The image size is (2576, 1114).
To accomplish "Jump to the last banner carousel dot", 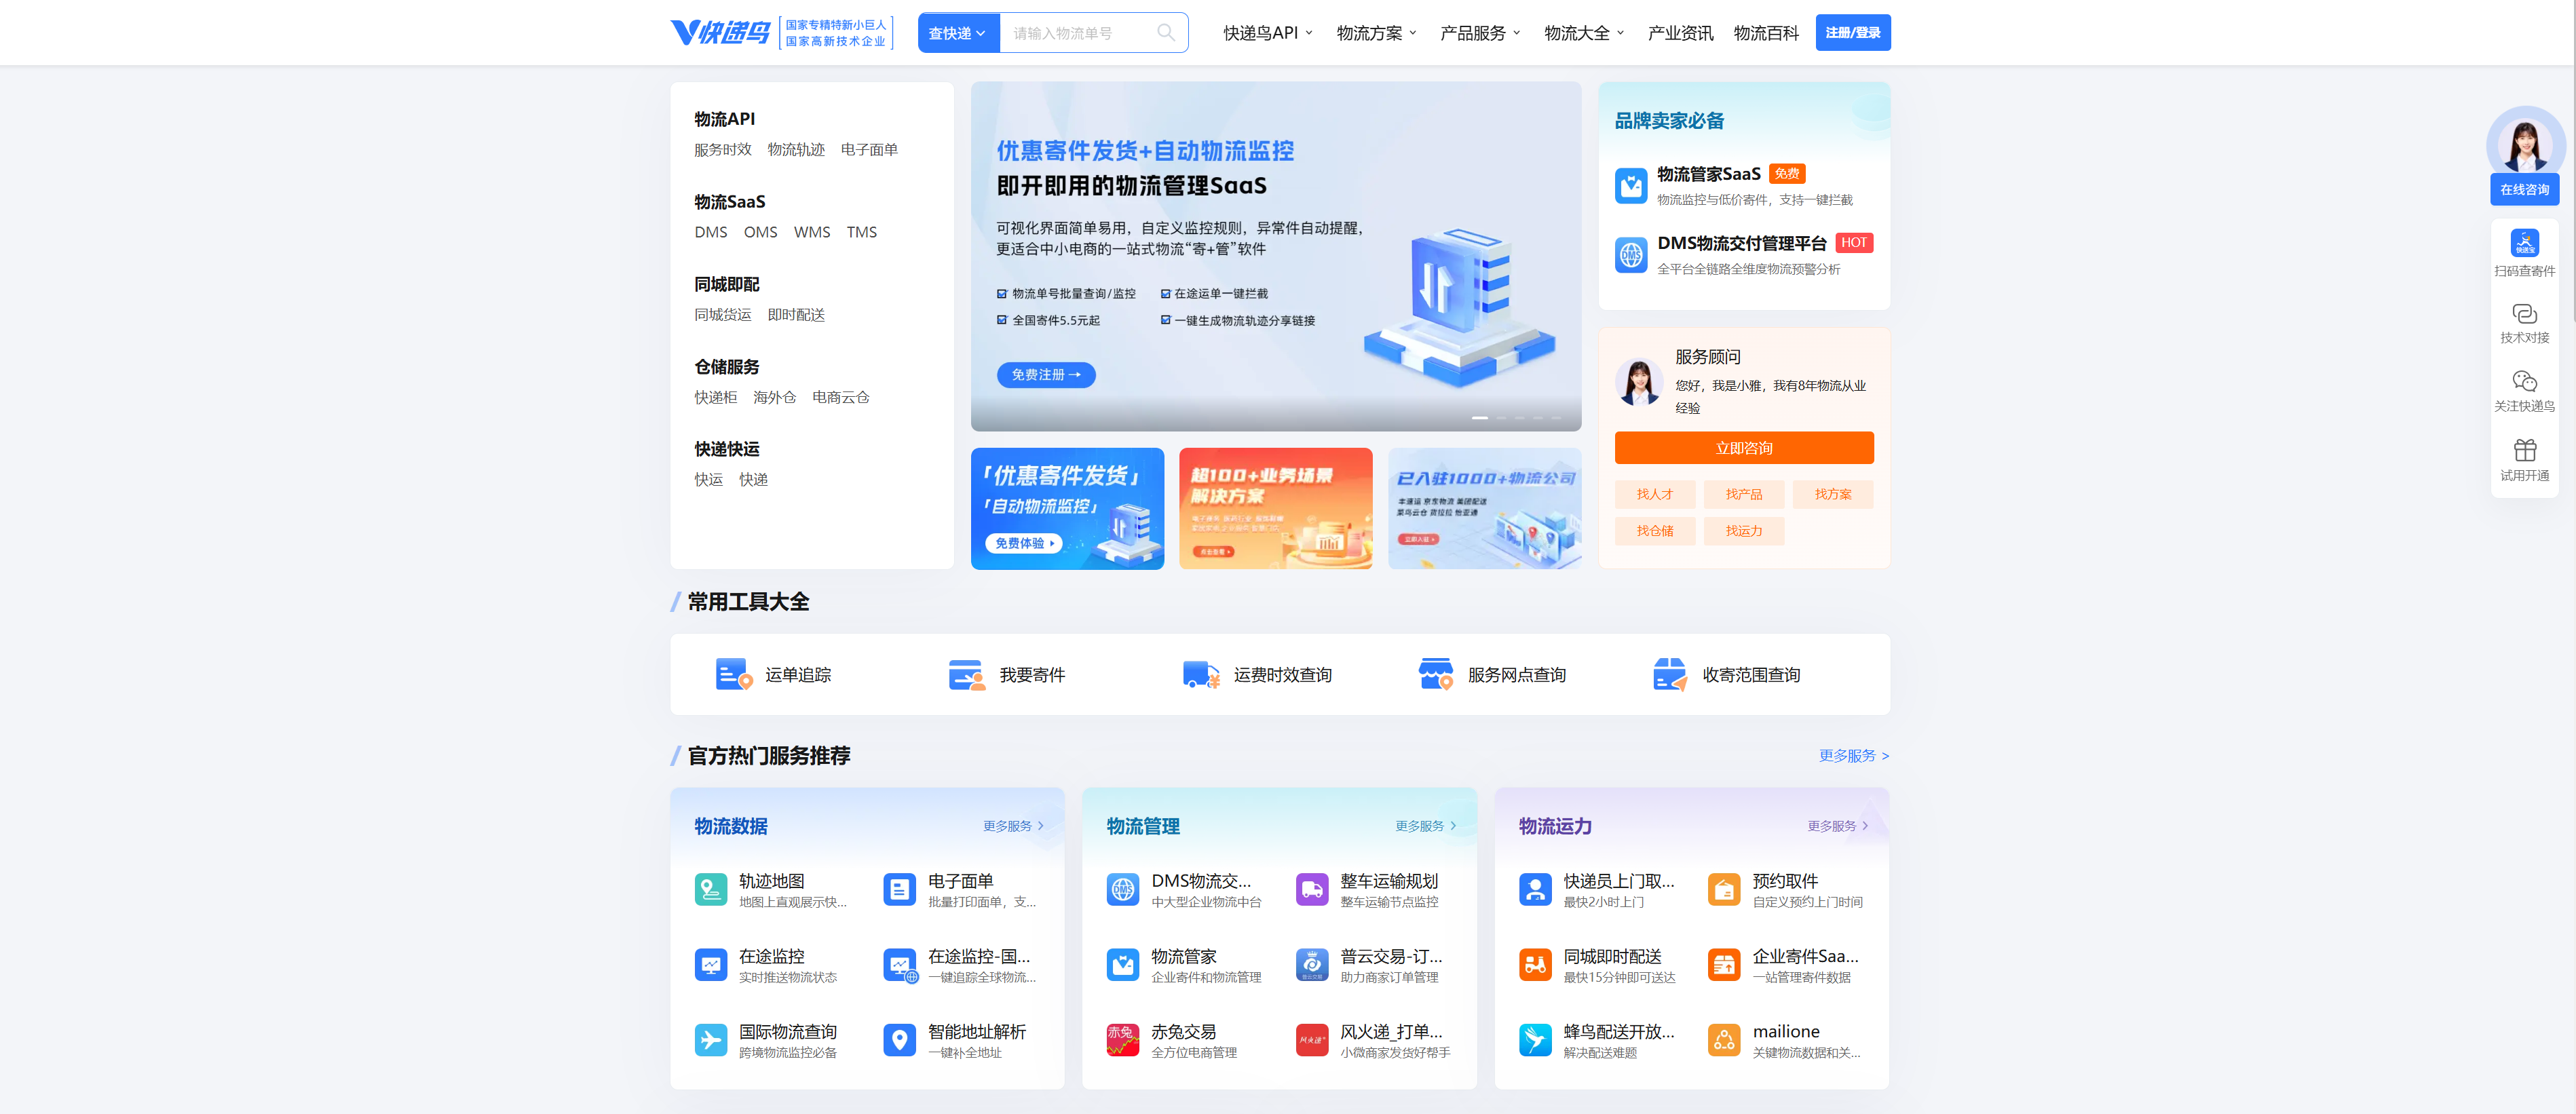I will tap(1556, 418).
